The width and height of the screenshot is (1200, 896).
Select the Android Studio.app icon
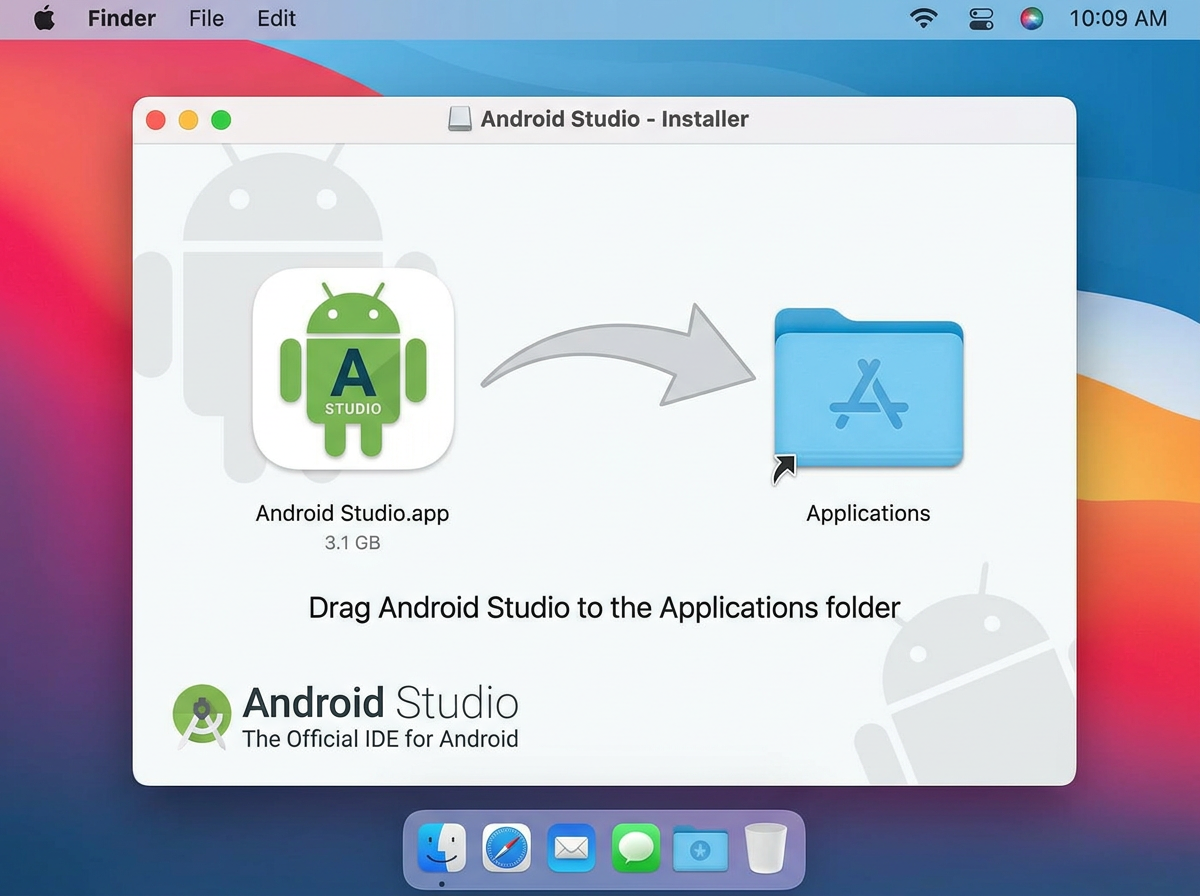point(353,370)
